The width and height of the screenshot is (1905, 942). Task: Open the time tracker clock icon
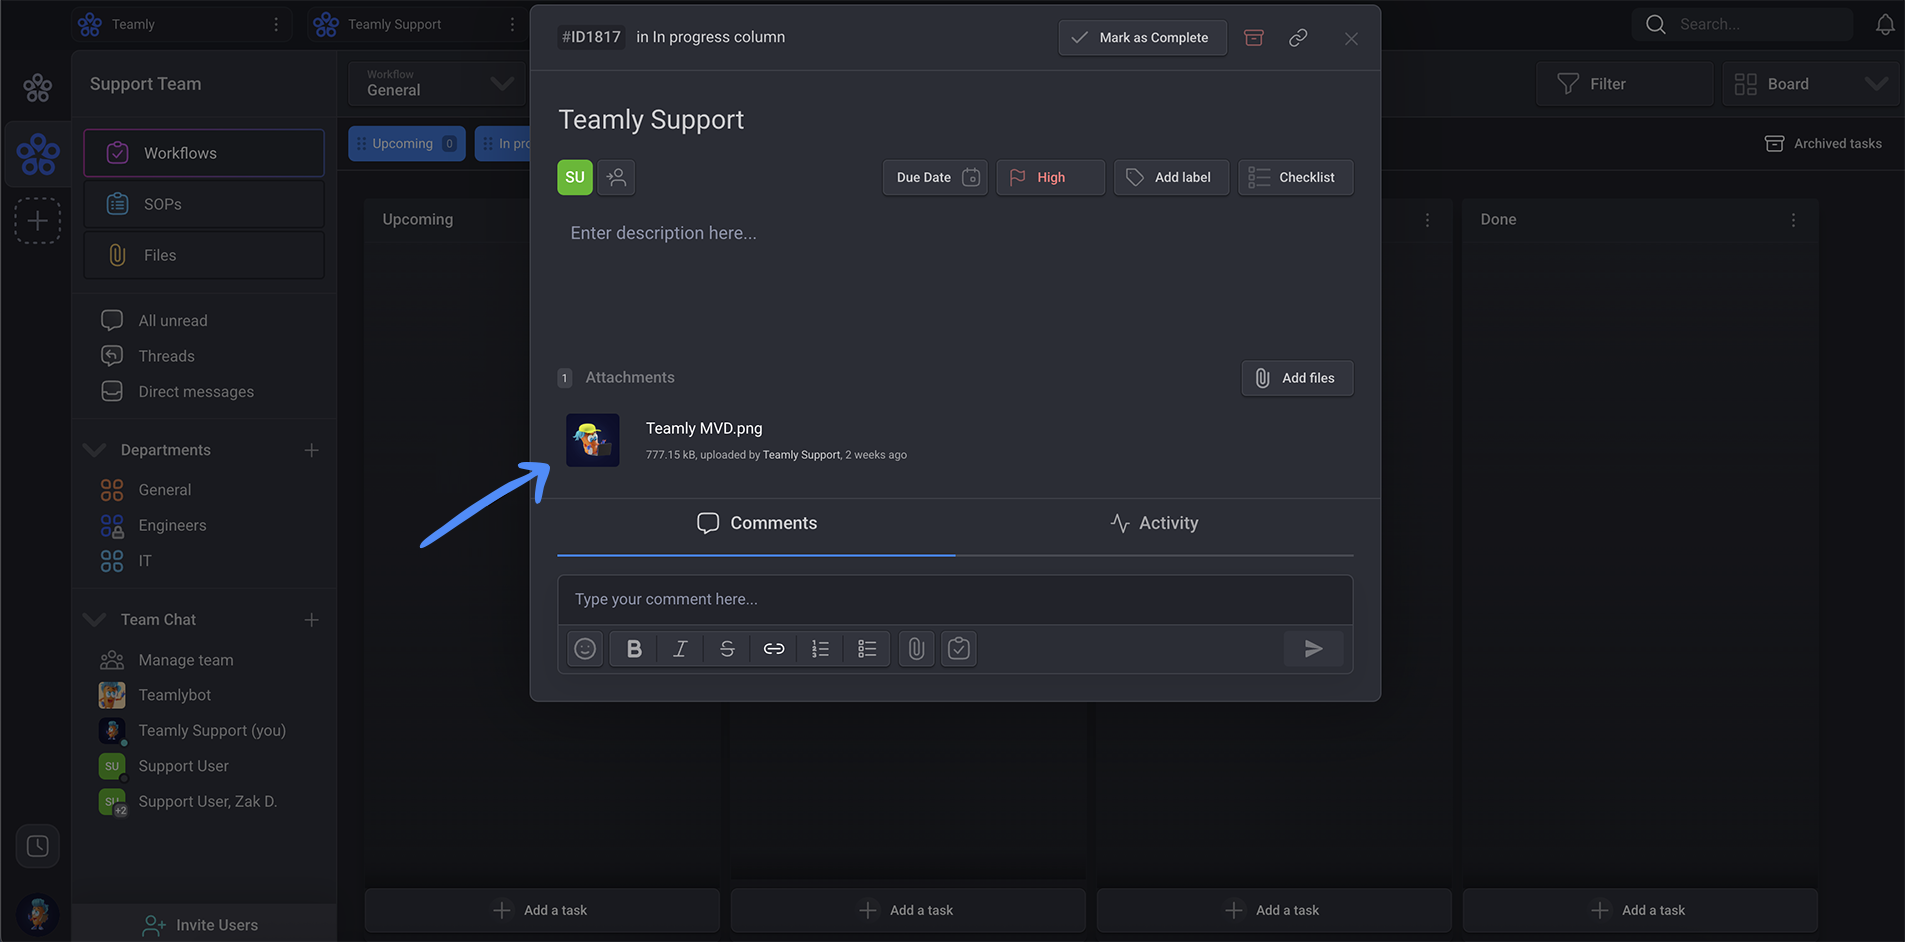(x=37, y=846)
